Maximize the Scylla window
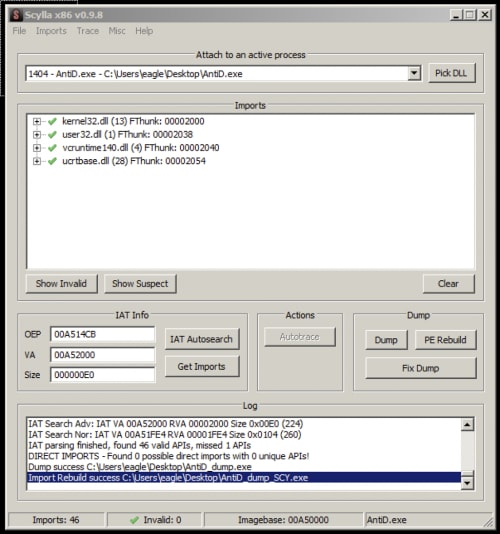This screenshot has width=500, height=534. pyautogui.click(x=470, y=15)
